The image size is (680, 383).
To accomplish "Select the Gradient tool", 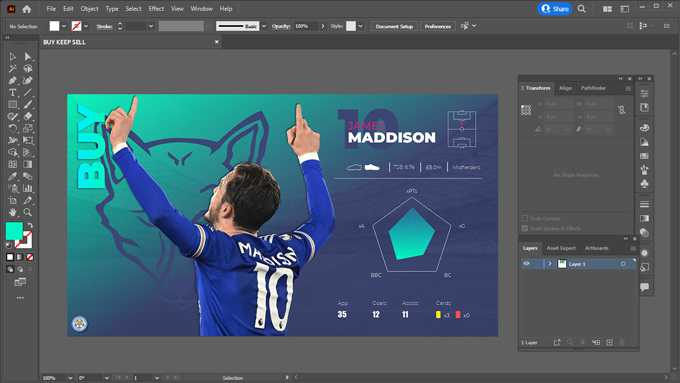I will coord(28,164).
